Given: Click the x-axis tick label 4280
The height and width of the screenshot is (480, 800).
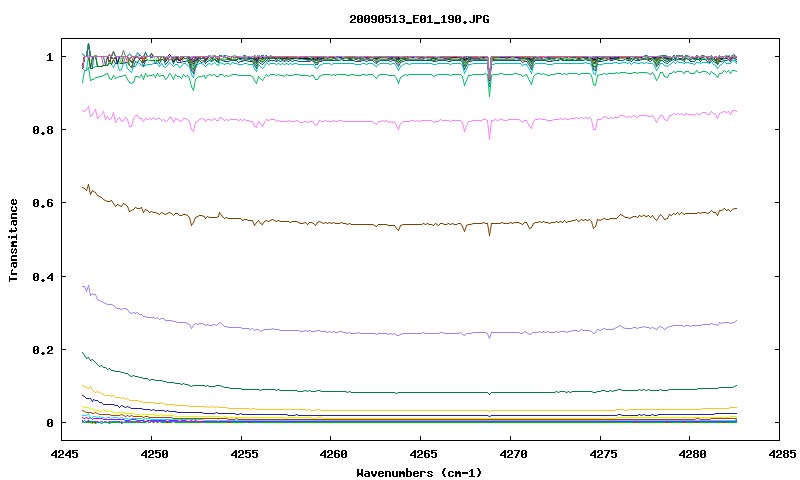Looking at the screenshot, I should (x=692, y=454).
